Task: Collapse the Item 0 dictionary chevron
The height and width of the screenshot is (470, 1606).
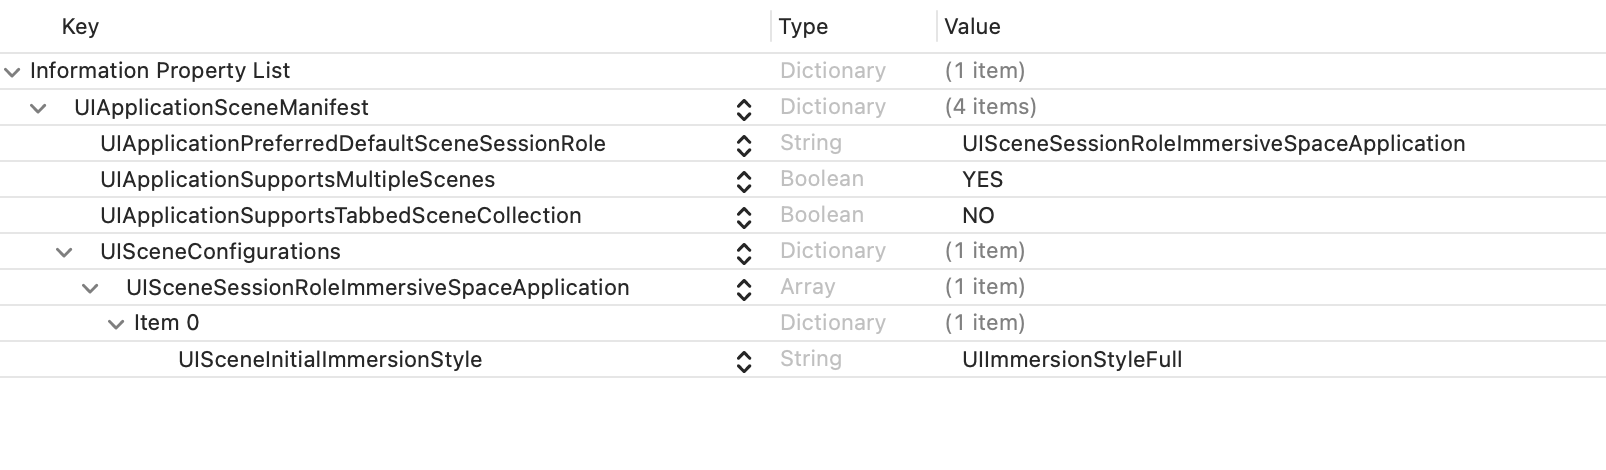Action: [116, 324]
